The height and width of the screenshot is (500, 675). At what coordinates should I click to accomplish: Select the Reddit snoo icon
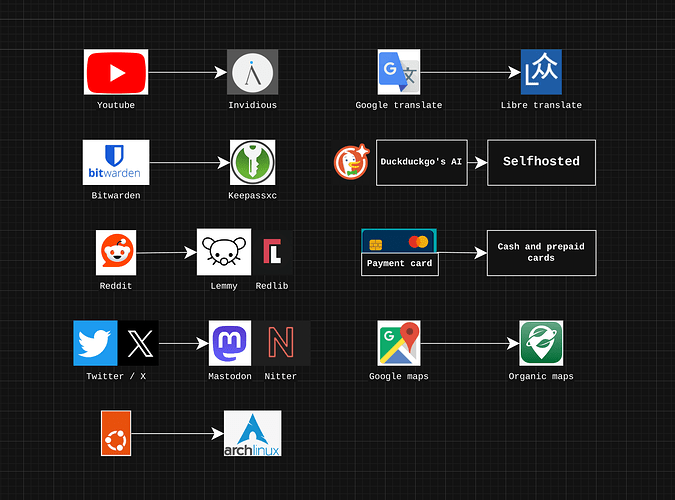click(x=116, y=252)
